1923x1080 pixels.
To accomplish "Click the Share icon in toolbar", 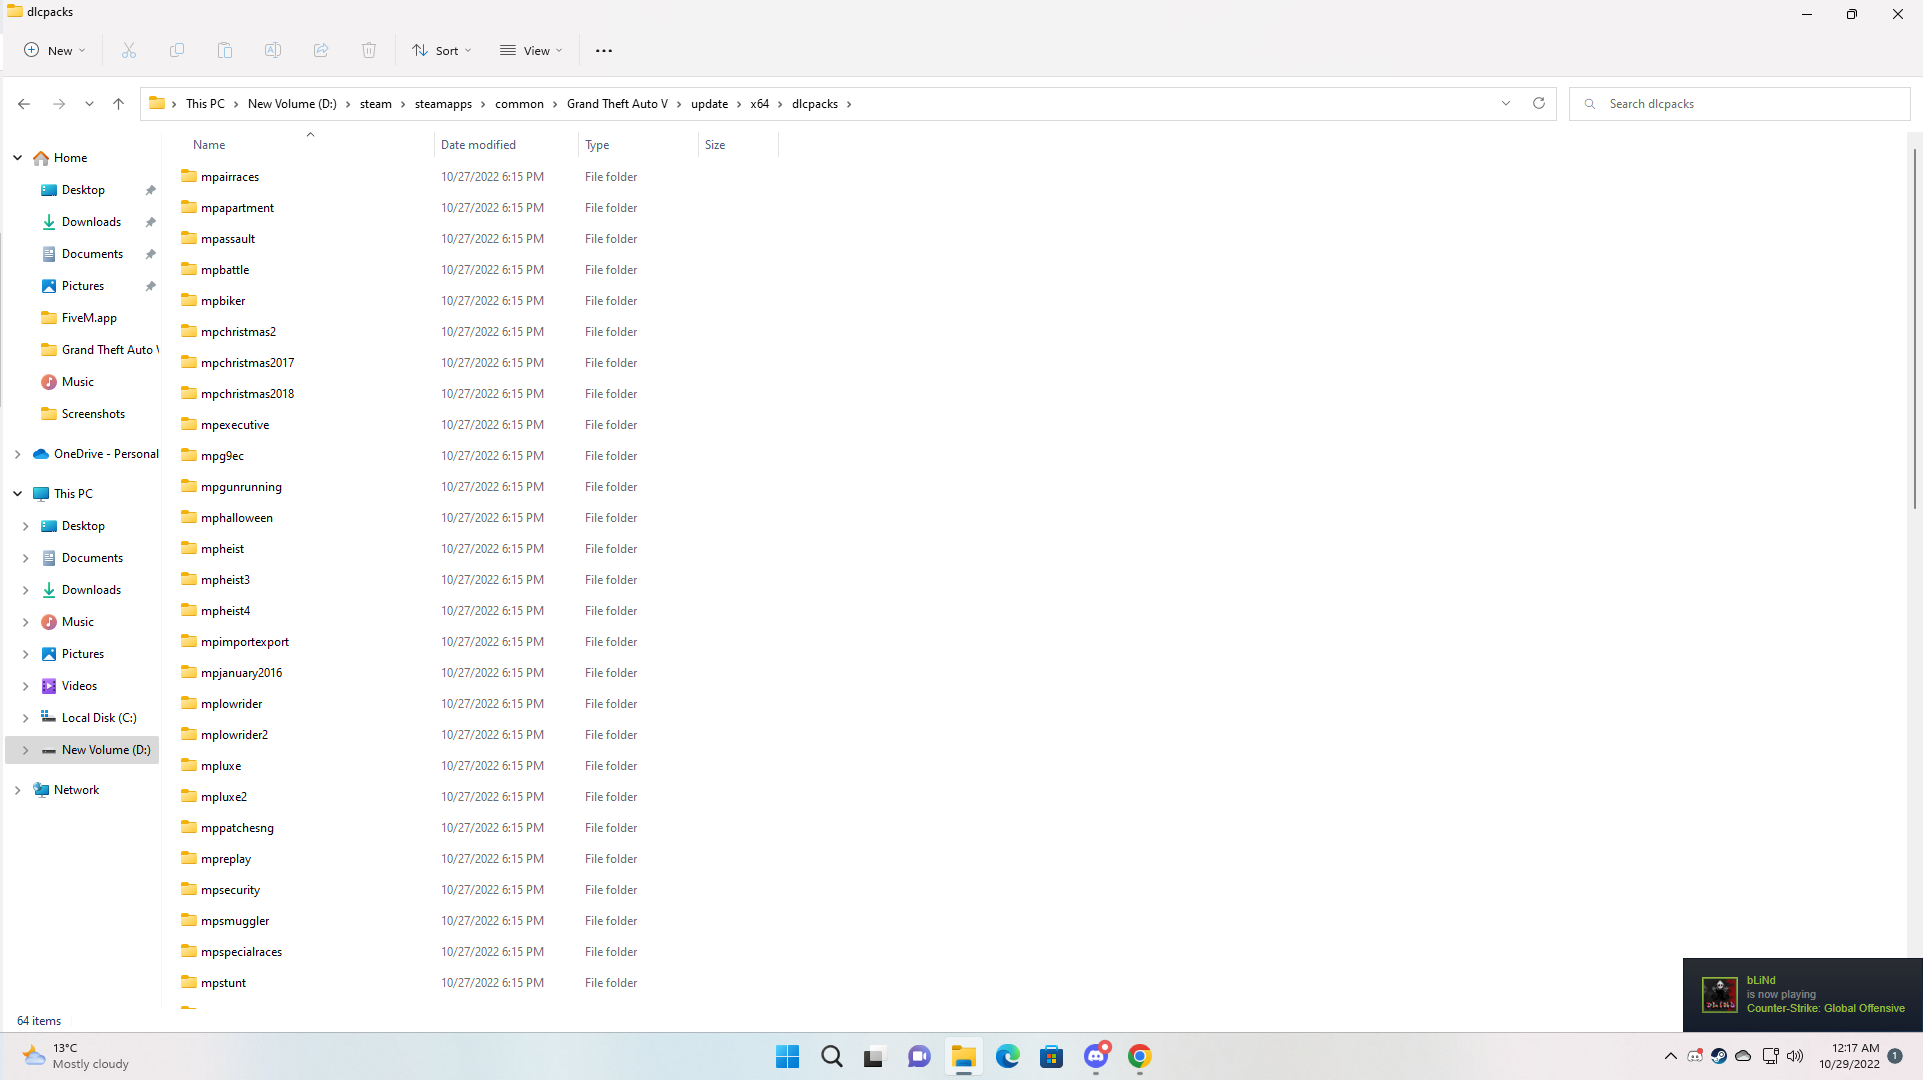I will tap(321, 50).
